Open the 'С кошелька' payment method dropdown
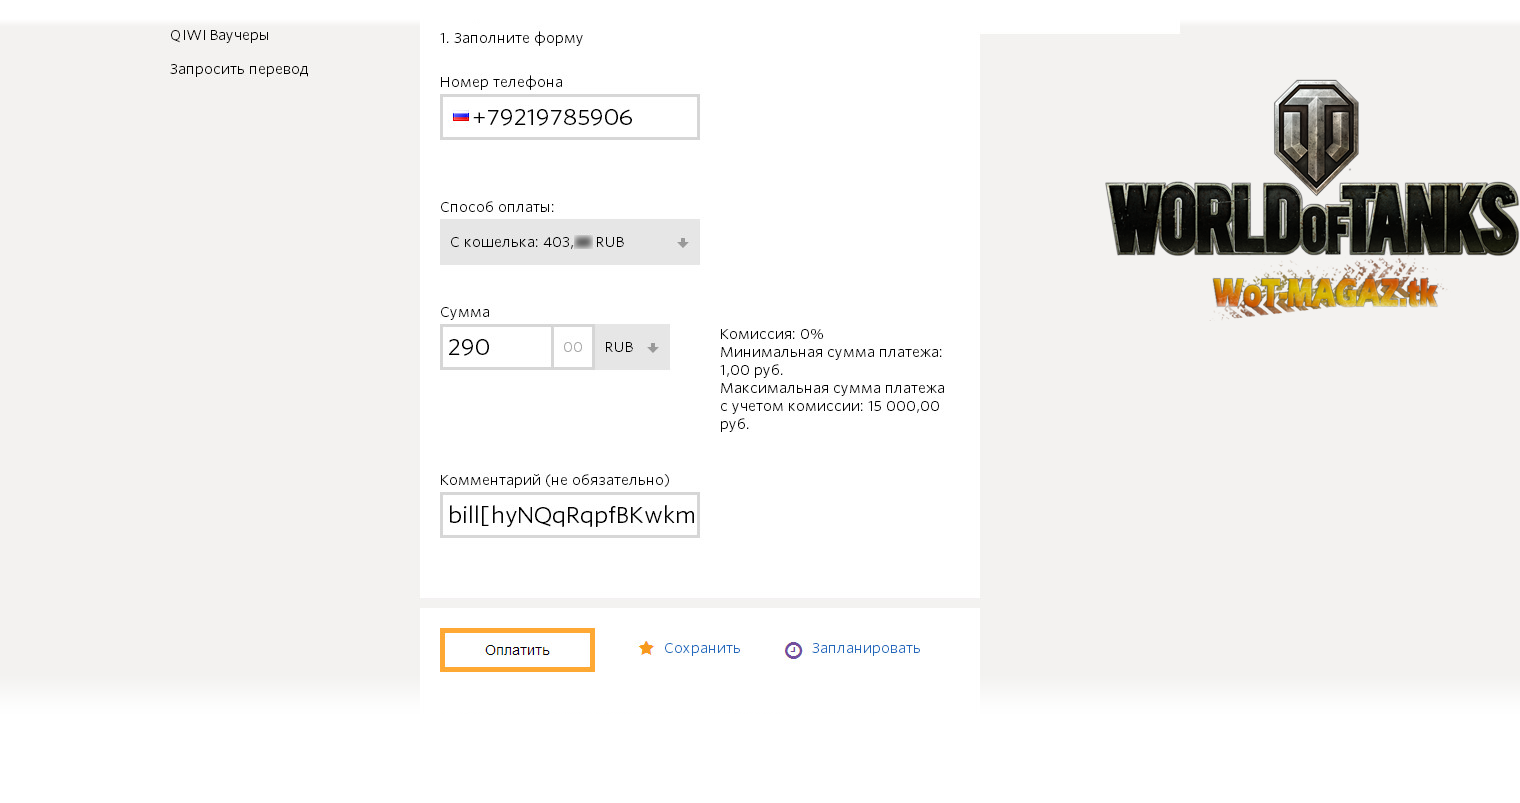1520x803 pixels. pyautogui.click(x=570, y=242)
